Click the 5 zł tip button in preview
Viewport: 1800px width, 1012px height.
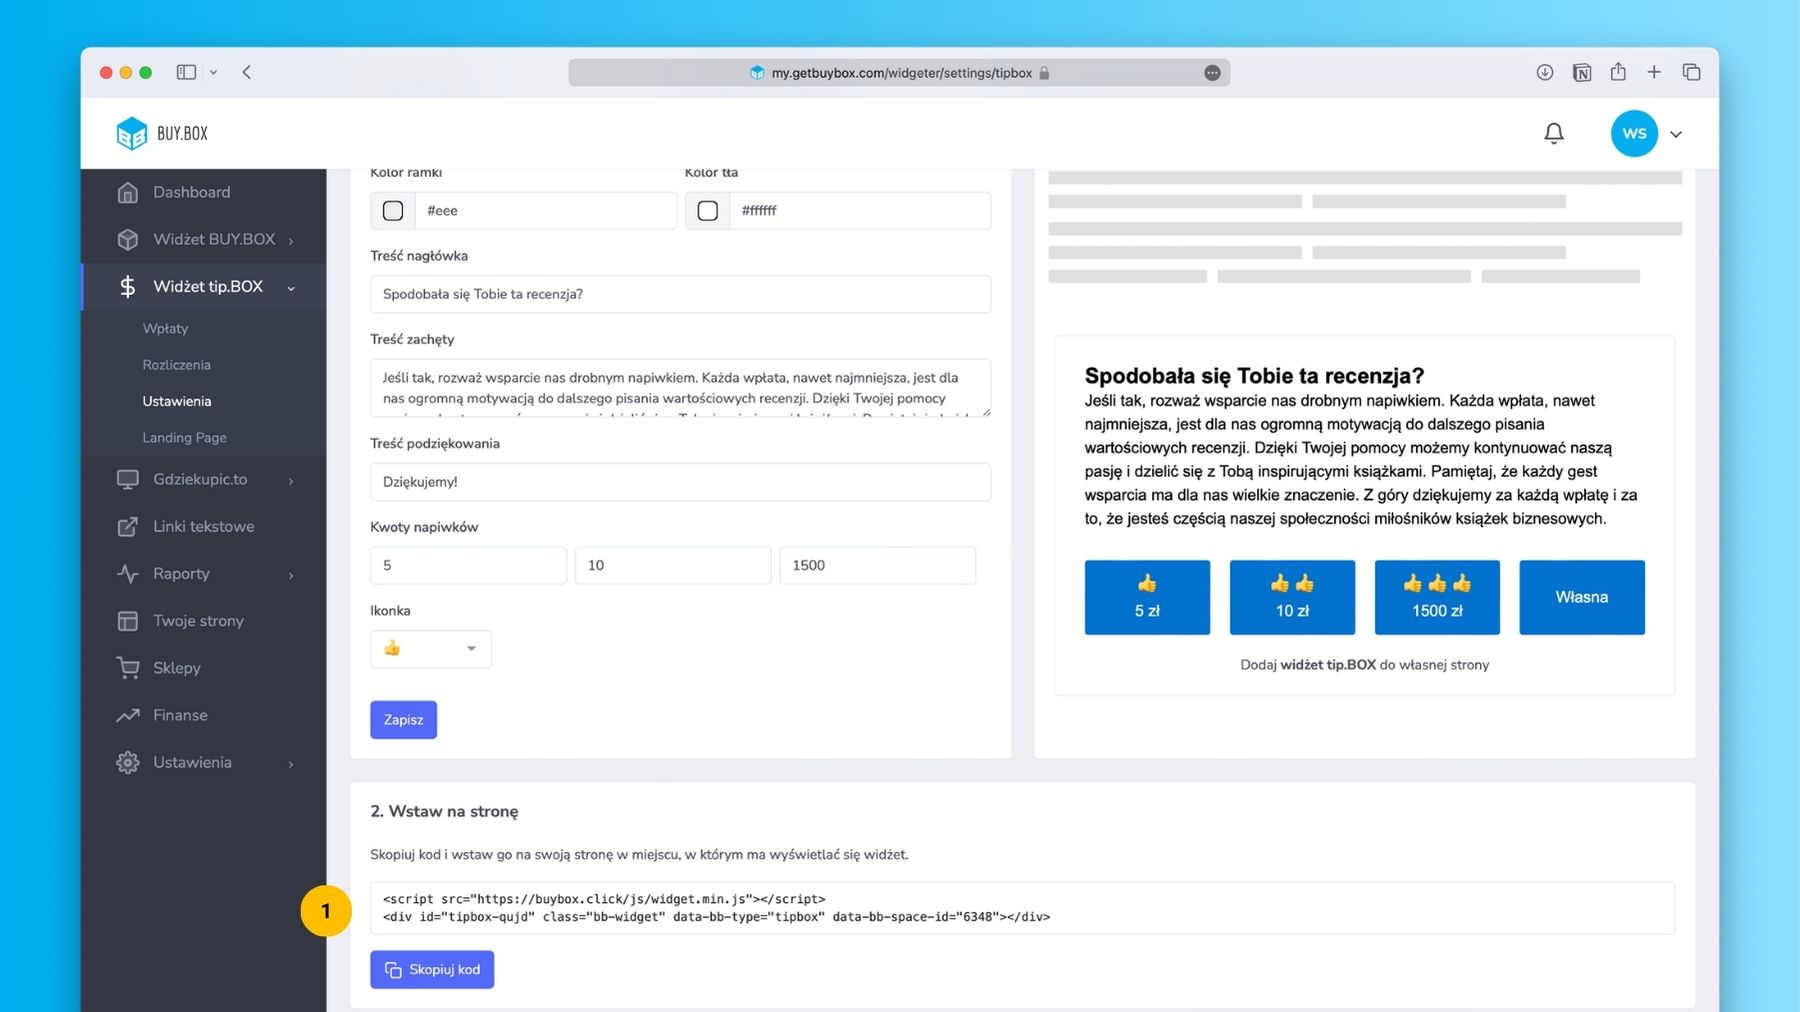coord(1147,597)
